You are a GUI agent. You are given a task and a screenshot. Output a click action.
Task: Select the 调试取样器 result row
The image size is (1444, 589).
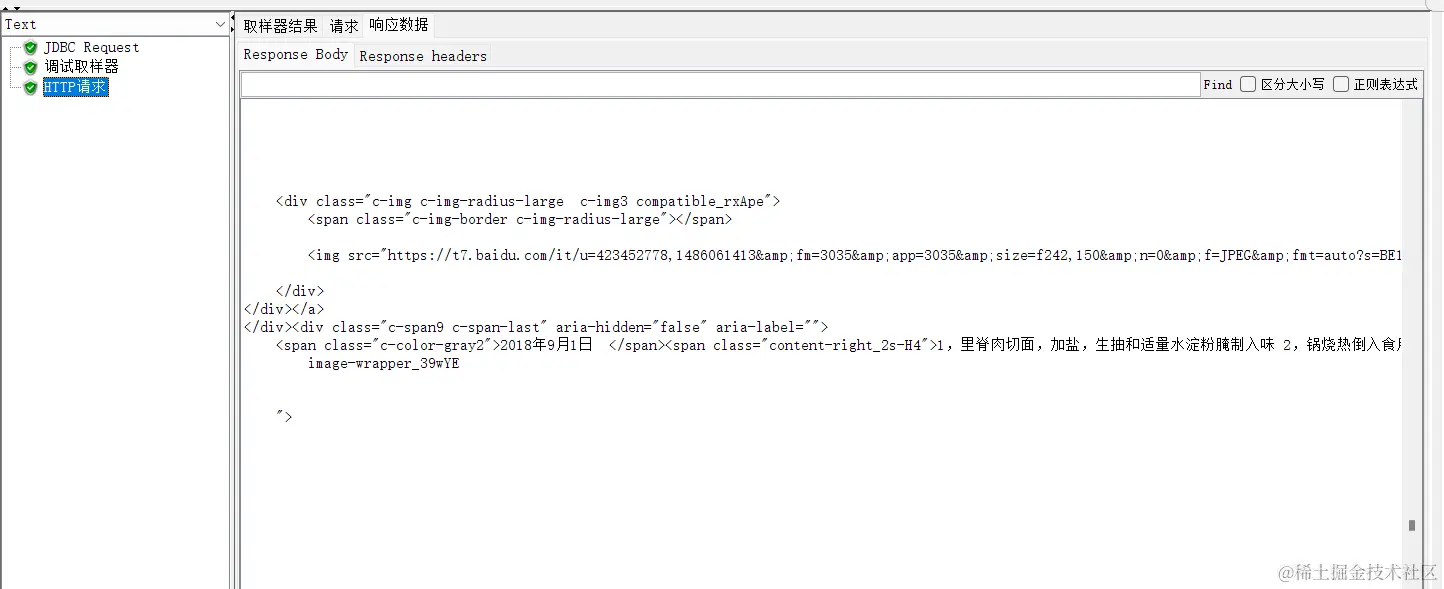[81, 67]
